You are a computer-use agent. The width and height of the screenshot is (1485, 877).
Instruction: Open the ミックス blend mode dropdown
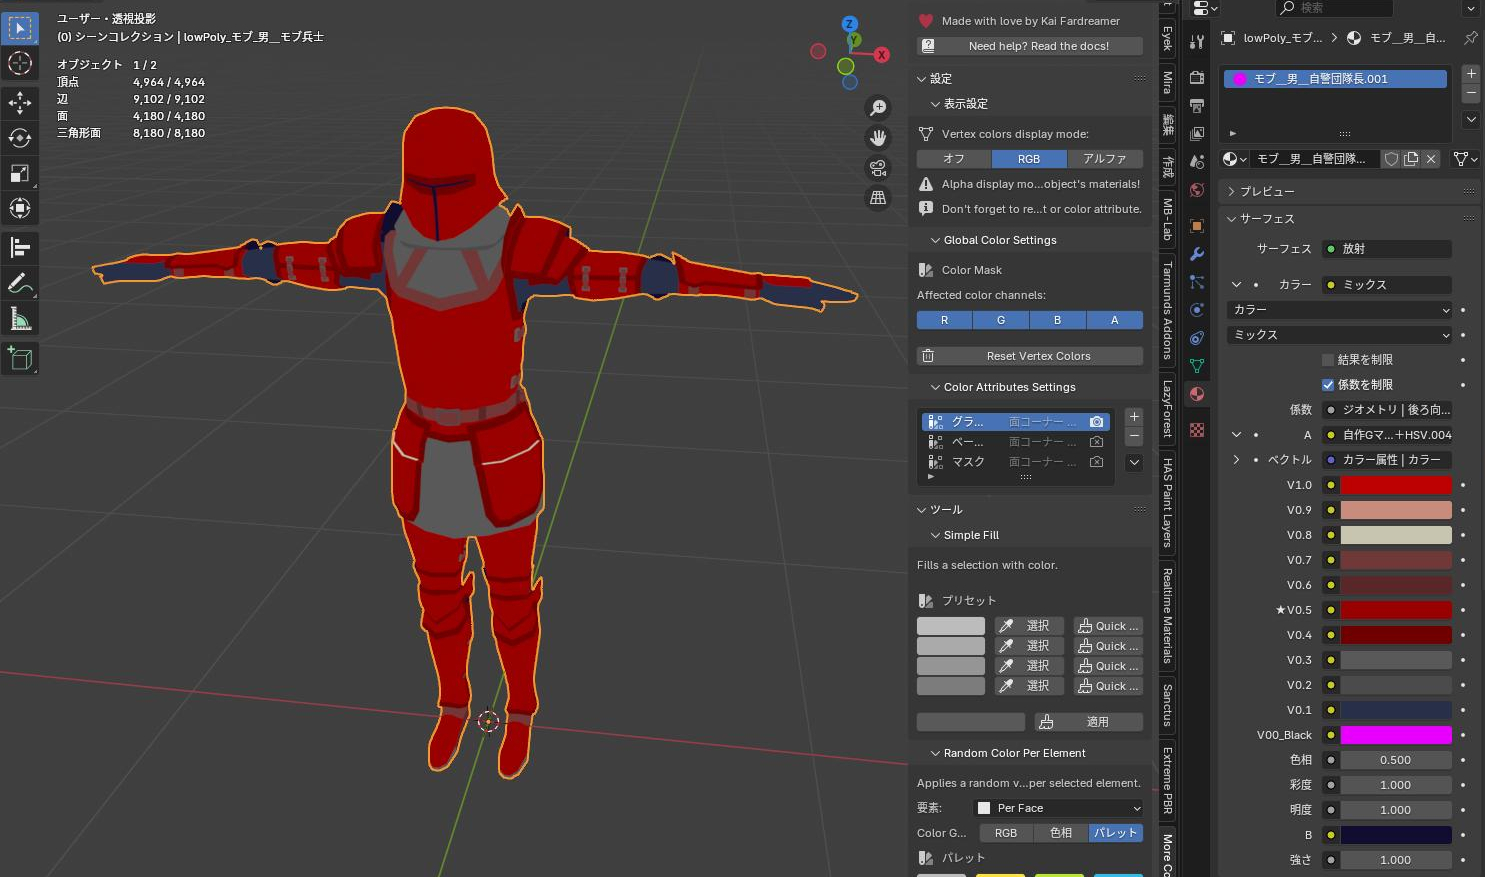pyautogui.click(x=1340, y=335)
